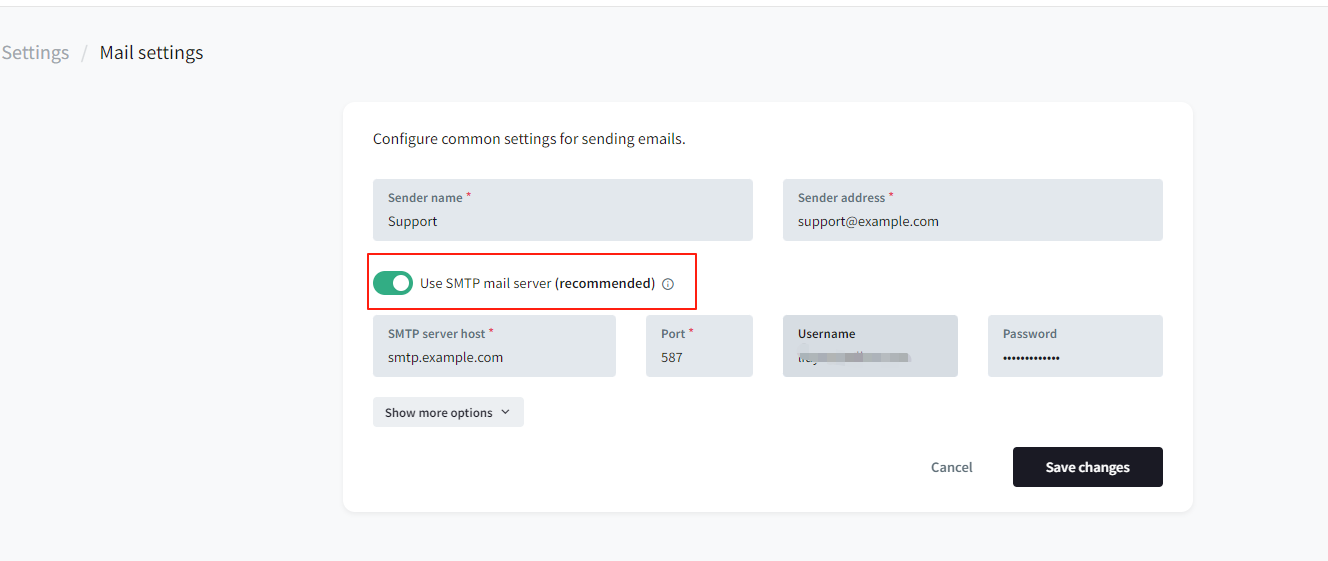Click the breadcrumb slash separator
Screen dimensions: 1328x561
coord(85,53)
